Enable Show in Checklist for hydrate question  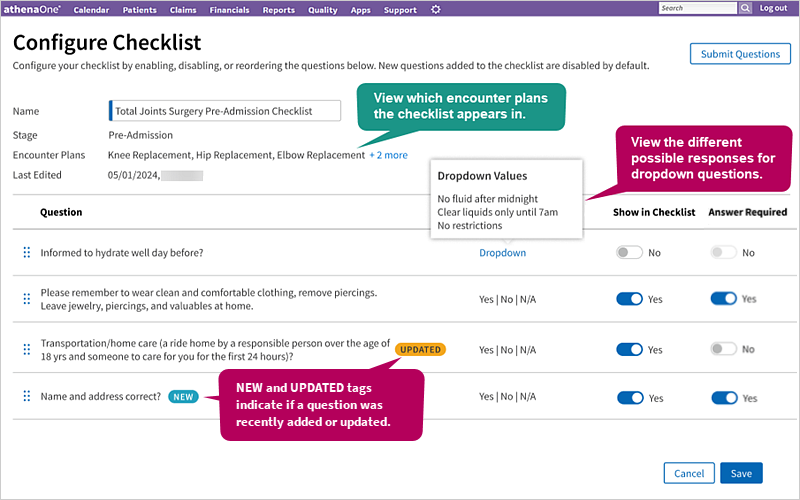[x=629, y=253]
